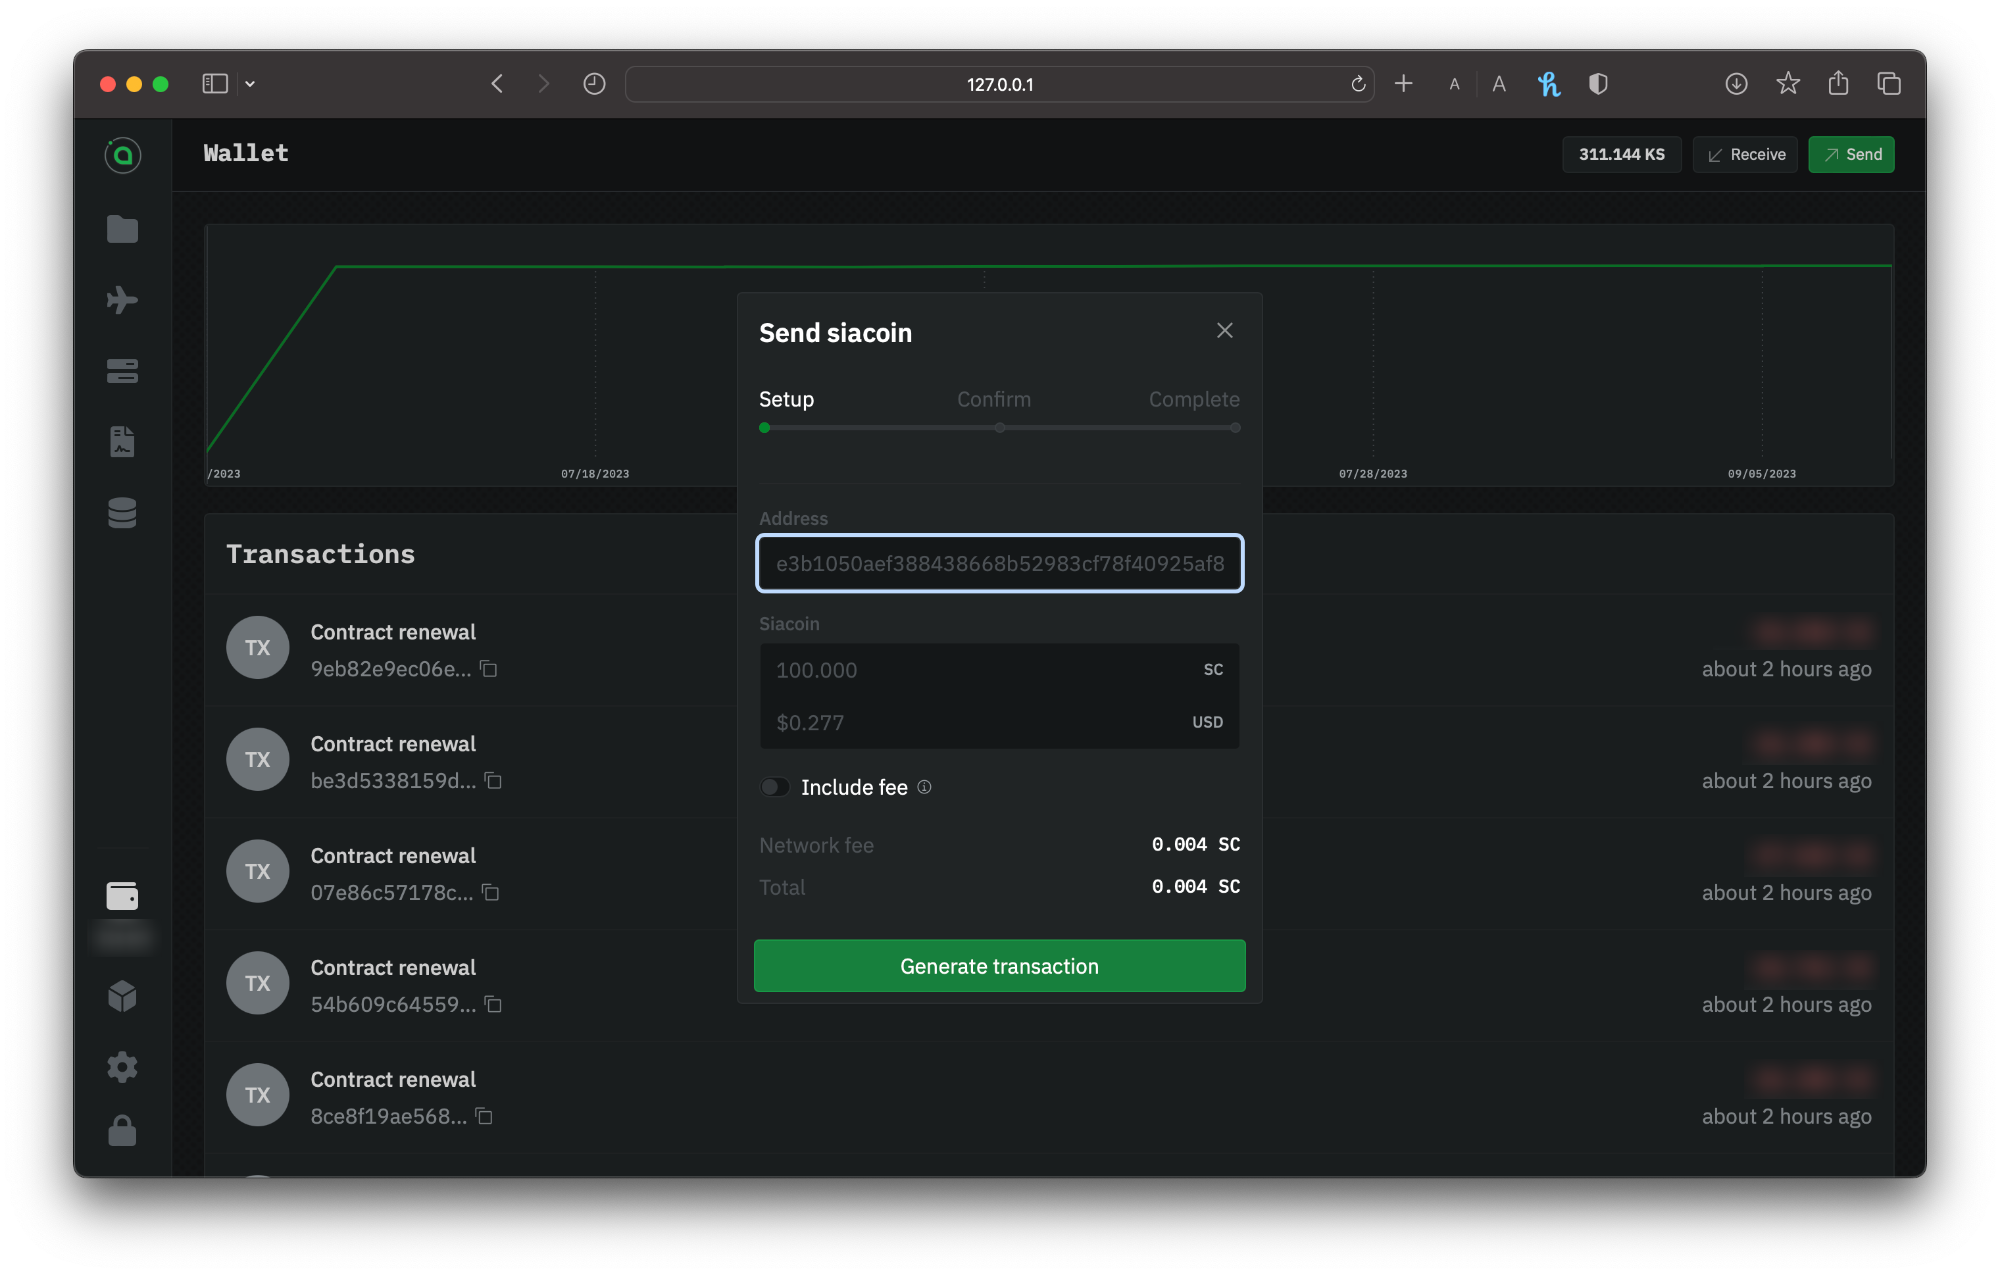Click the Receive button in the header
The width and height of the screenshot is (2000, 1275).
(1745, 155)
